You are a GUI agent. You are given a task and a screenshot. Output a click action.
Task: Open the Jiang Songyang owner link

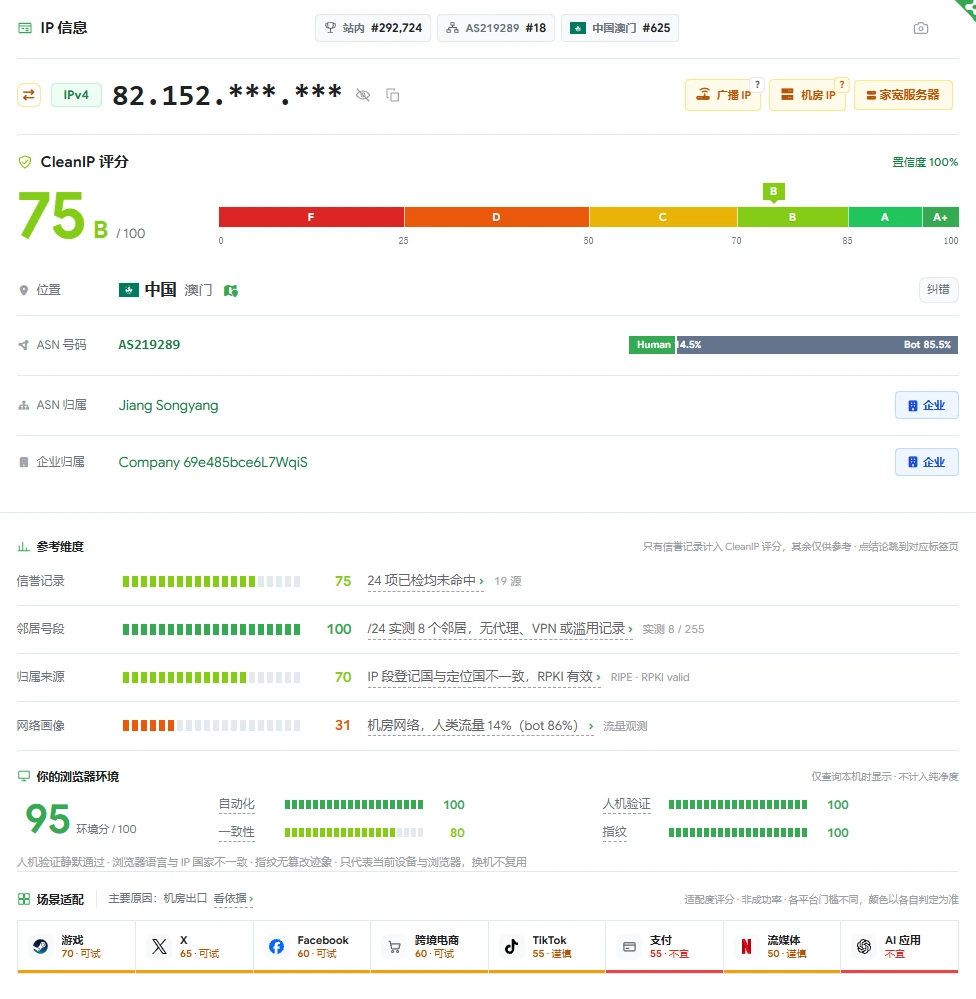click(x=168, y=405)
